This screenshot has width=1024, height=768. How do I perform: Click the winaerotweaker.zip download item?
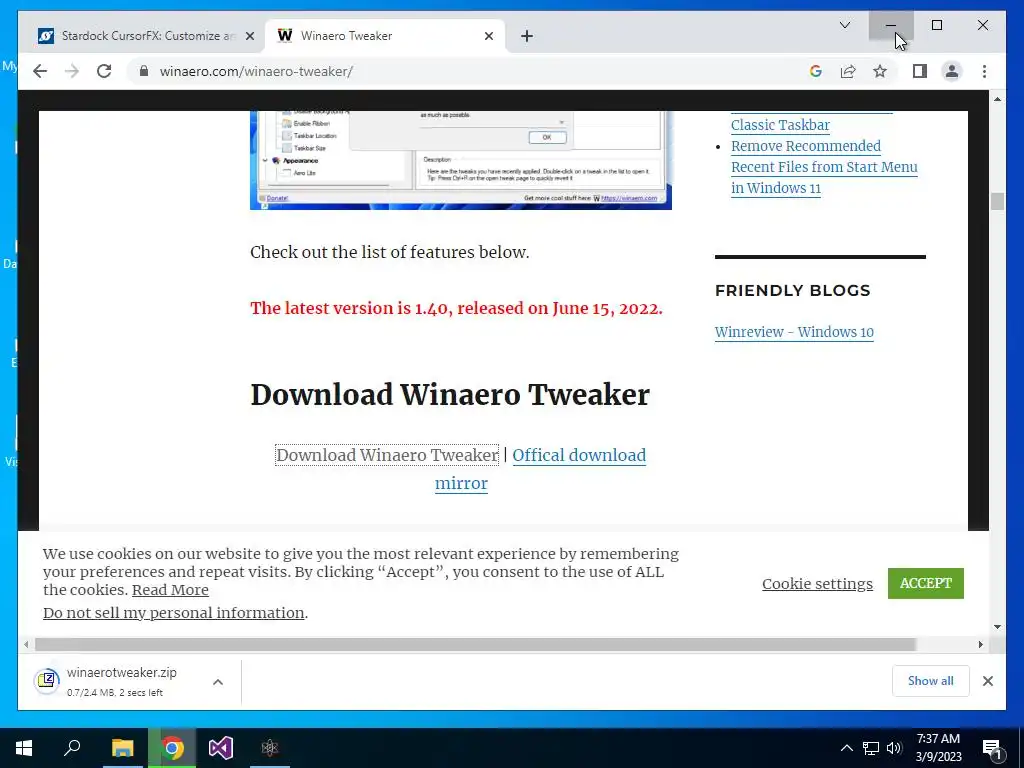121,681
